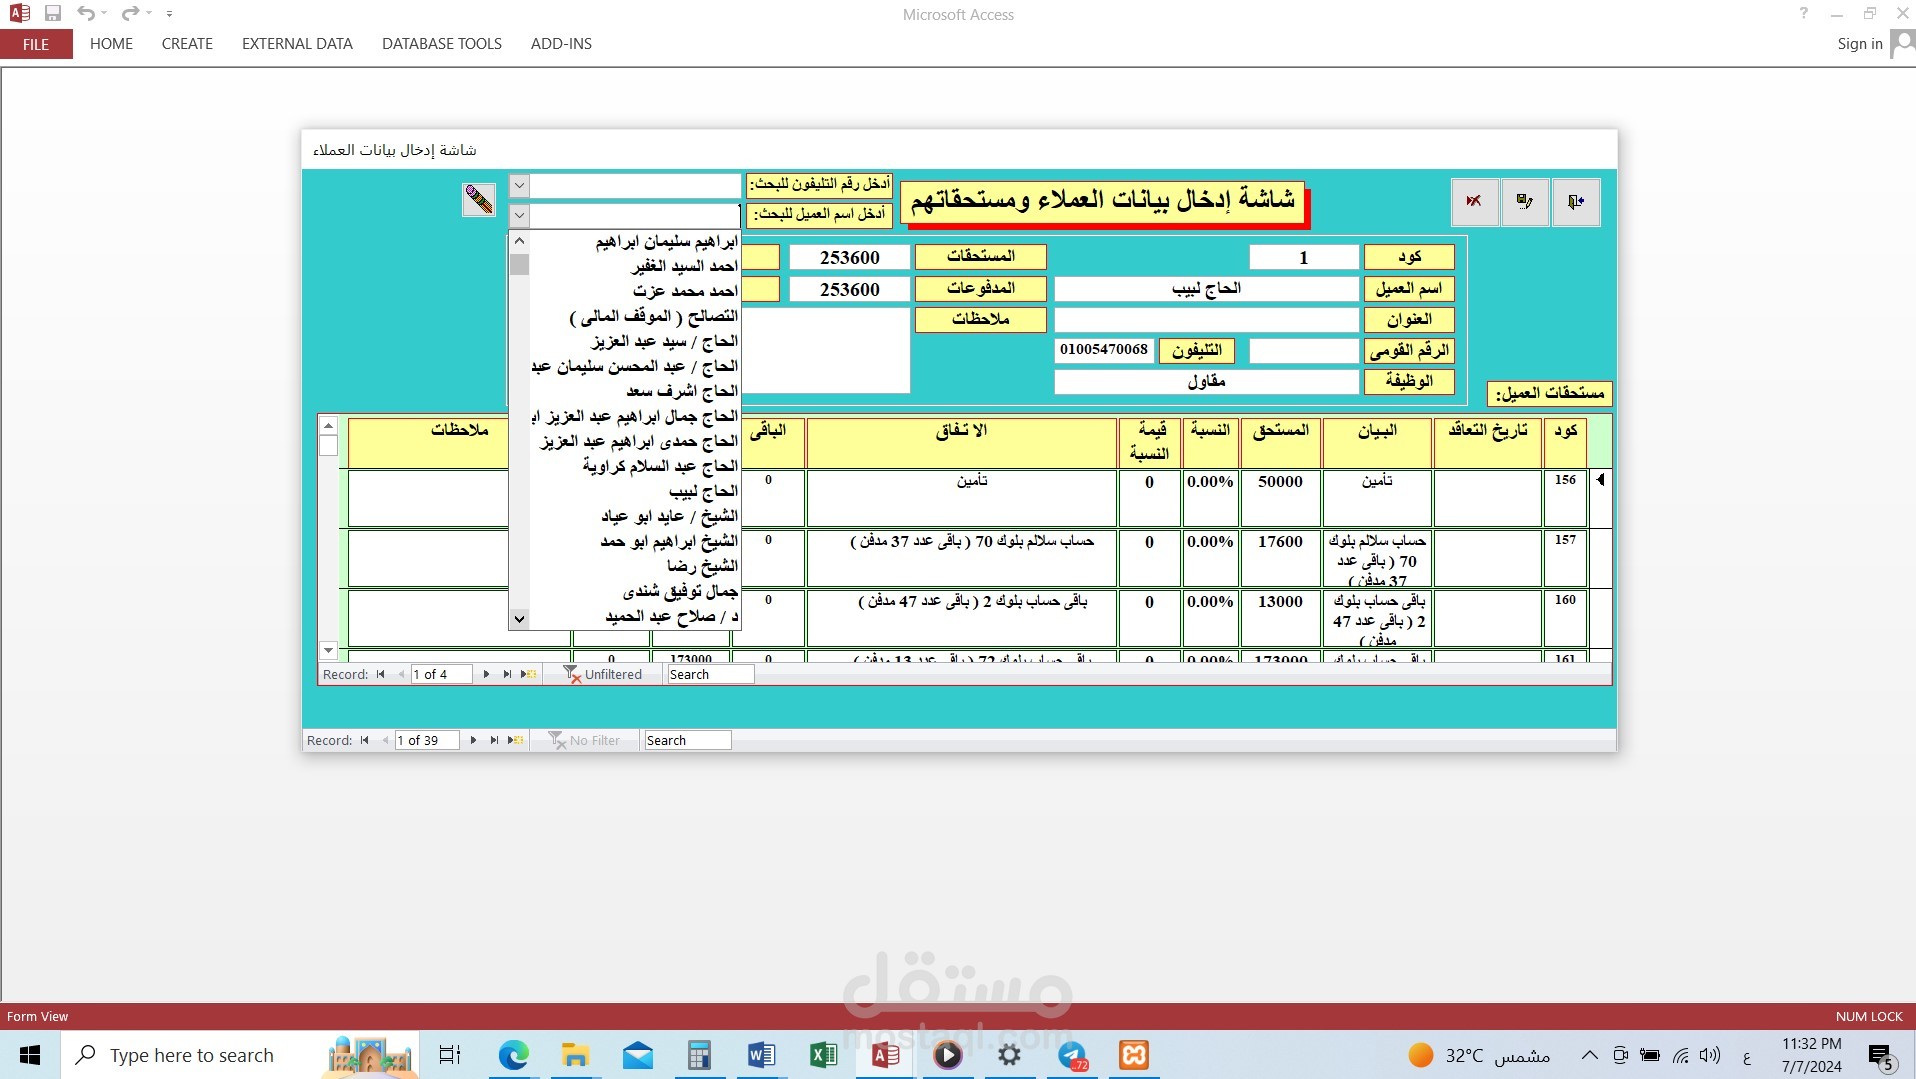
Task: Click the Undo arrow in the Quick Access Toolbar
Action: pyautogui.click(x=85, y=14)
